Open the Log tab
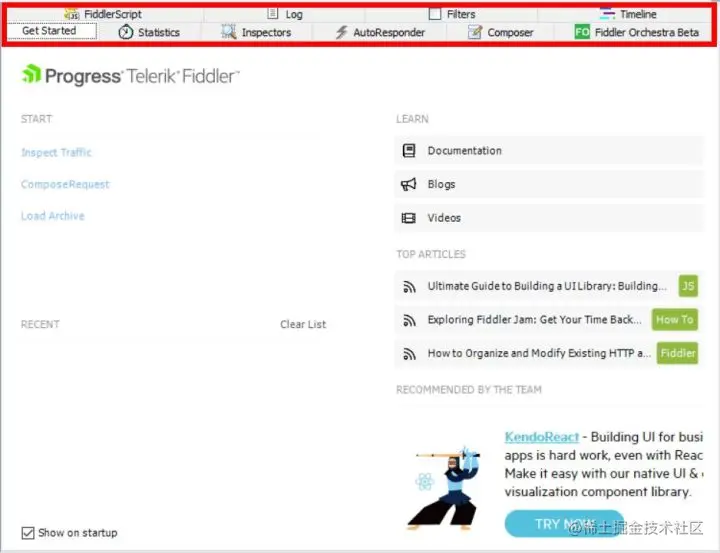Image resolution: width=720 pixels, height=553 pixels. point(285,14)
